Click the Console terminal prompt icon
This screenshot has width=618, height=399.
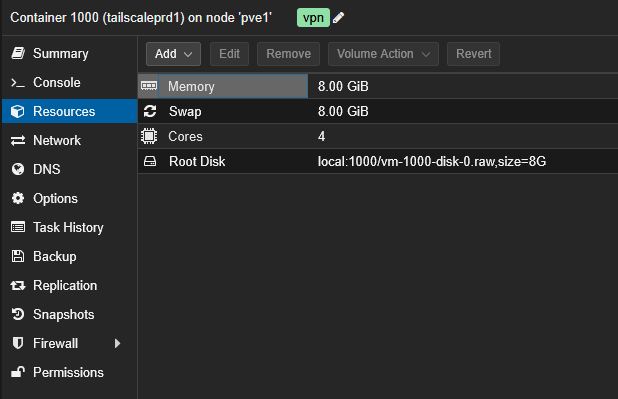[18, 82]
